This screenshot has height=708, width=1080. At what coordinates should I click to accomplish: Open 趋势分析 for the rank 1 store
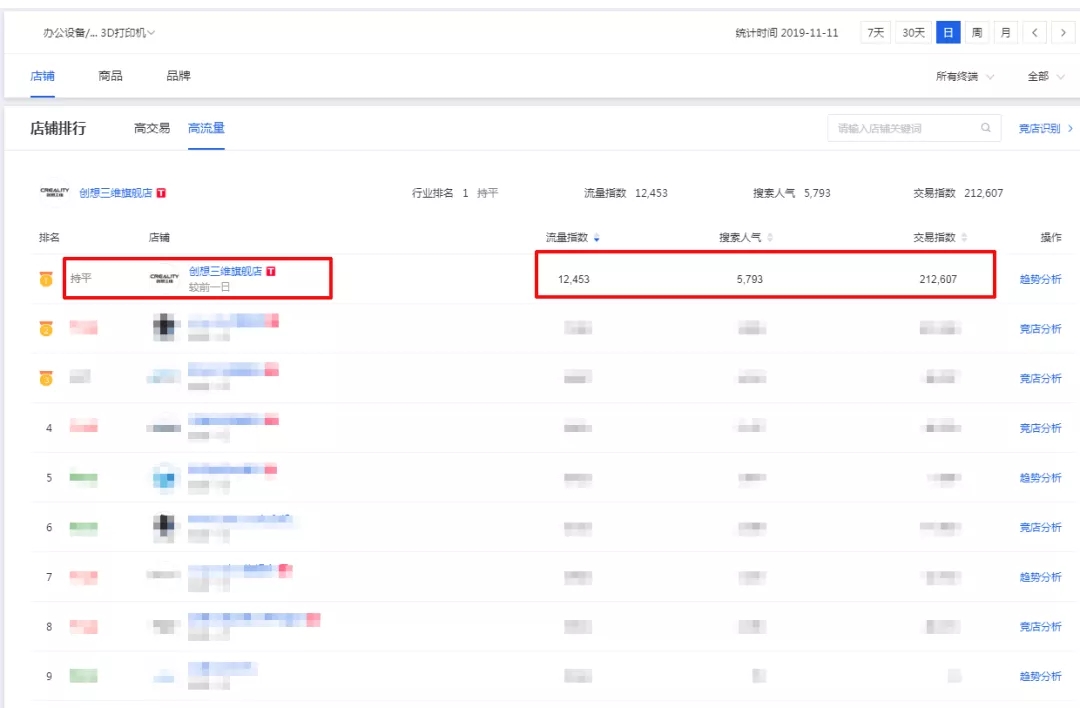[x=1040, y=279]
